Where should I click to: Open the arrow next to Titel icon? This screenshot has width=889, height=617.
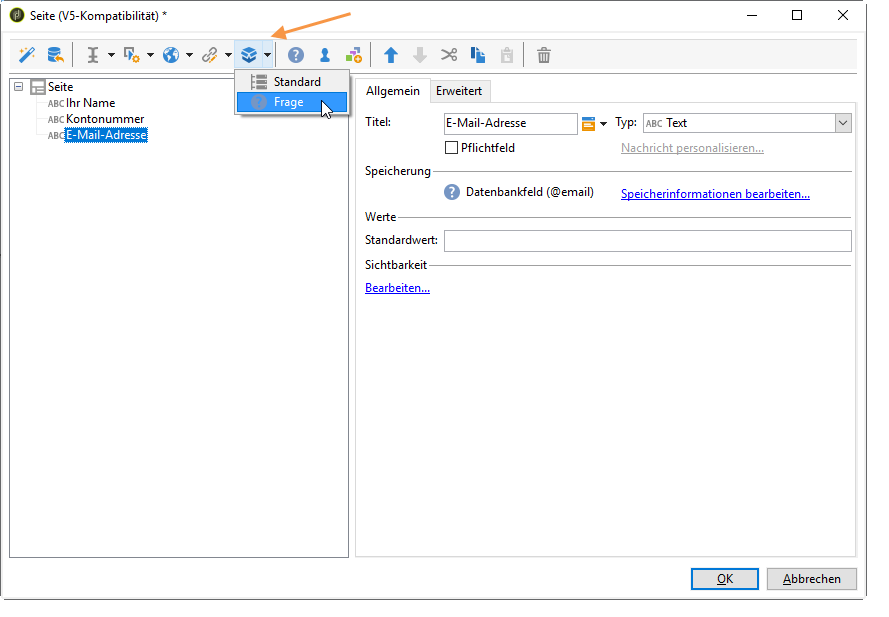603,124
